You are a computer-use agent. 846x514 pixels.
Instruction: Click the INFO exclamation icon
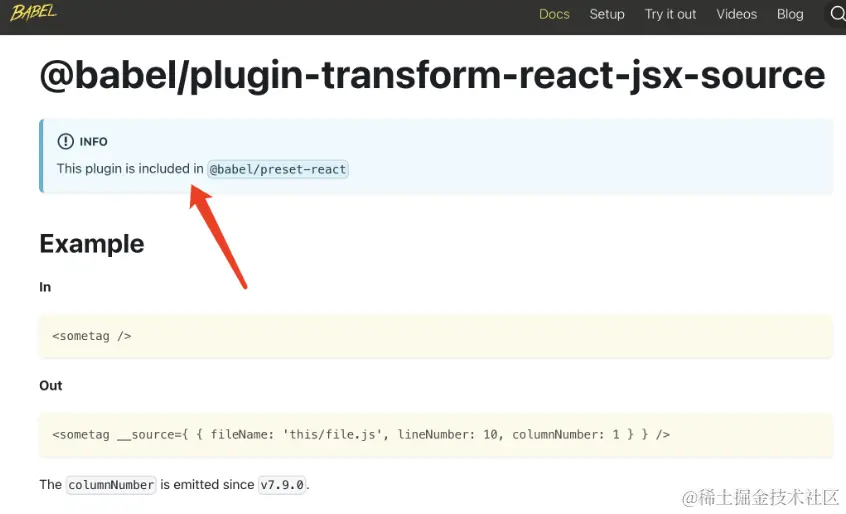65,141
